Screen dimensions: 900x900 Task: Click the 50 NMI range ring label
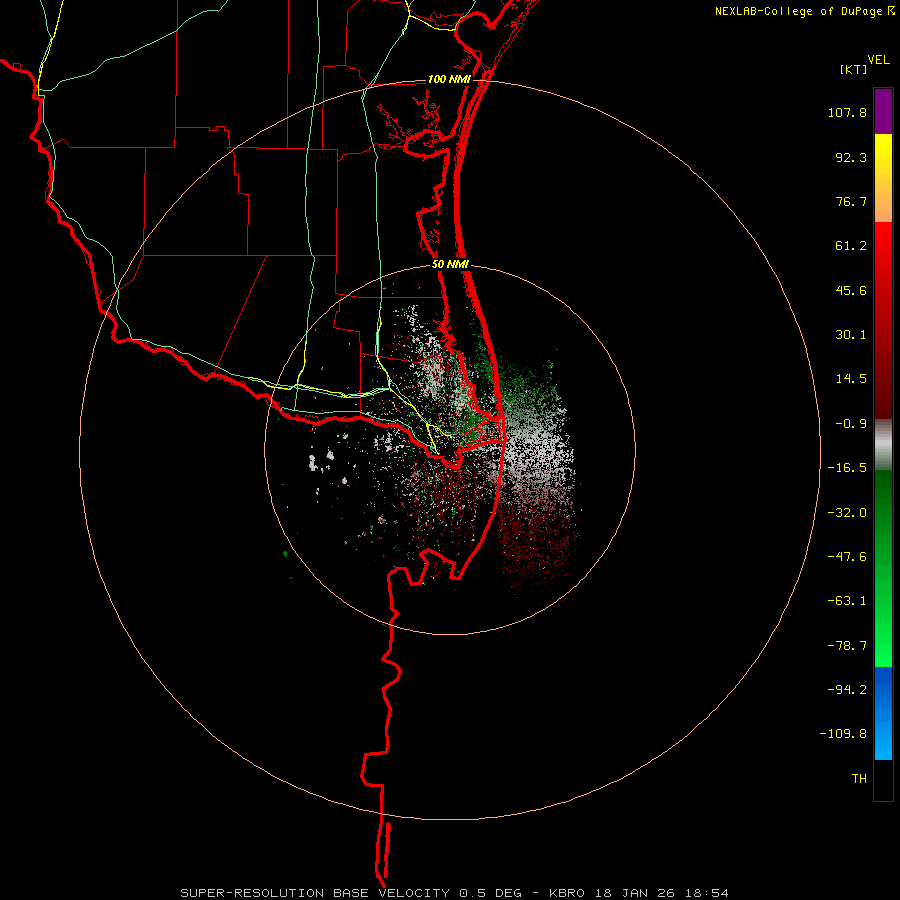point(450,265)
